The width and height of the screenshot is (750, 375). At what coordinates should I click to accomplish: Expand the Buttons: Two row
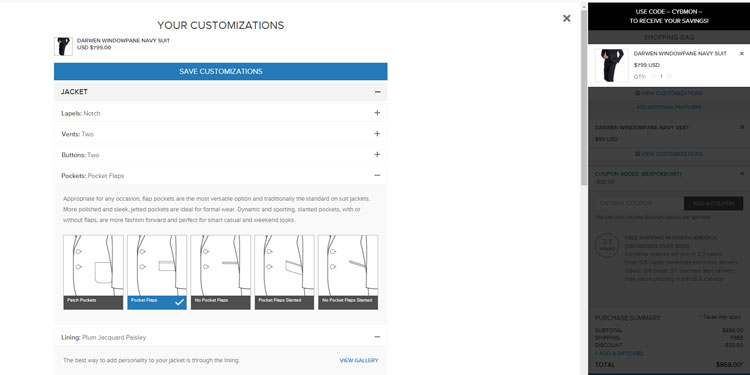point(221,155)
